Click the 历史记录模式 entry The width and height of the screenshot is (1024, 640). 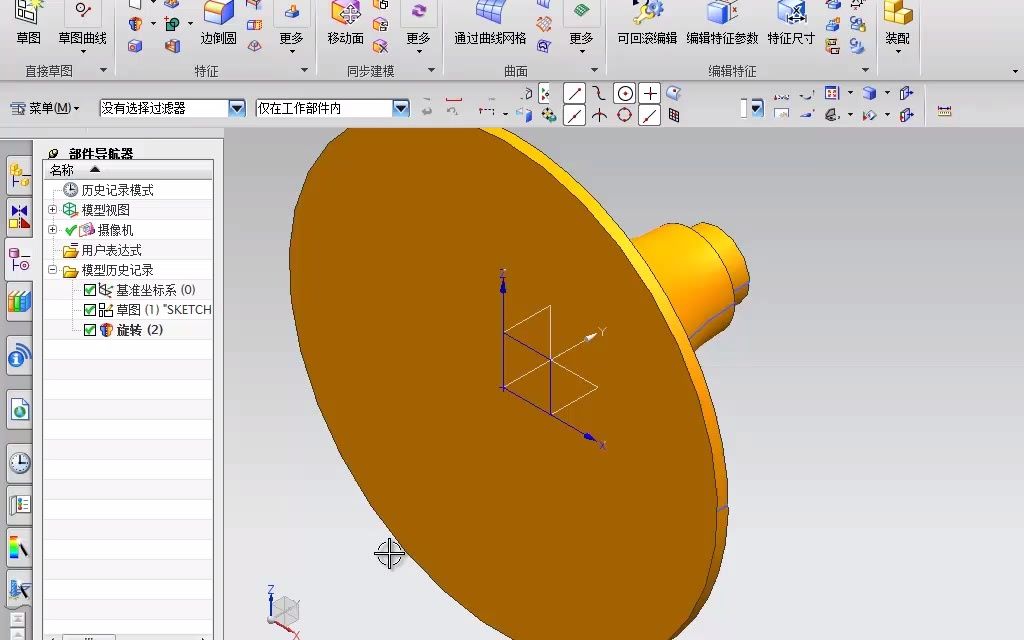(x=118, y=190)
